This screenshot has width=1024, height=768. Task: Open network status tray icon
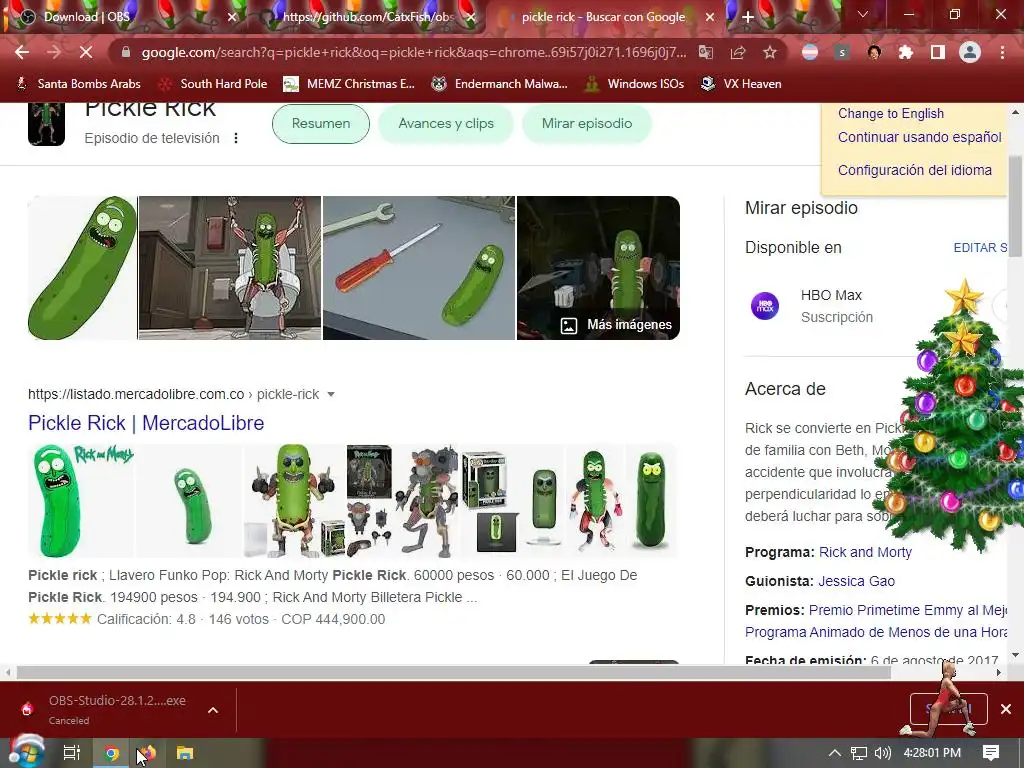pos(859,753)
